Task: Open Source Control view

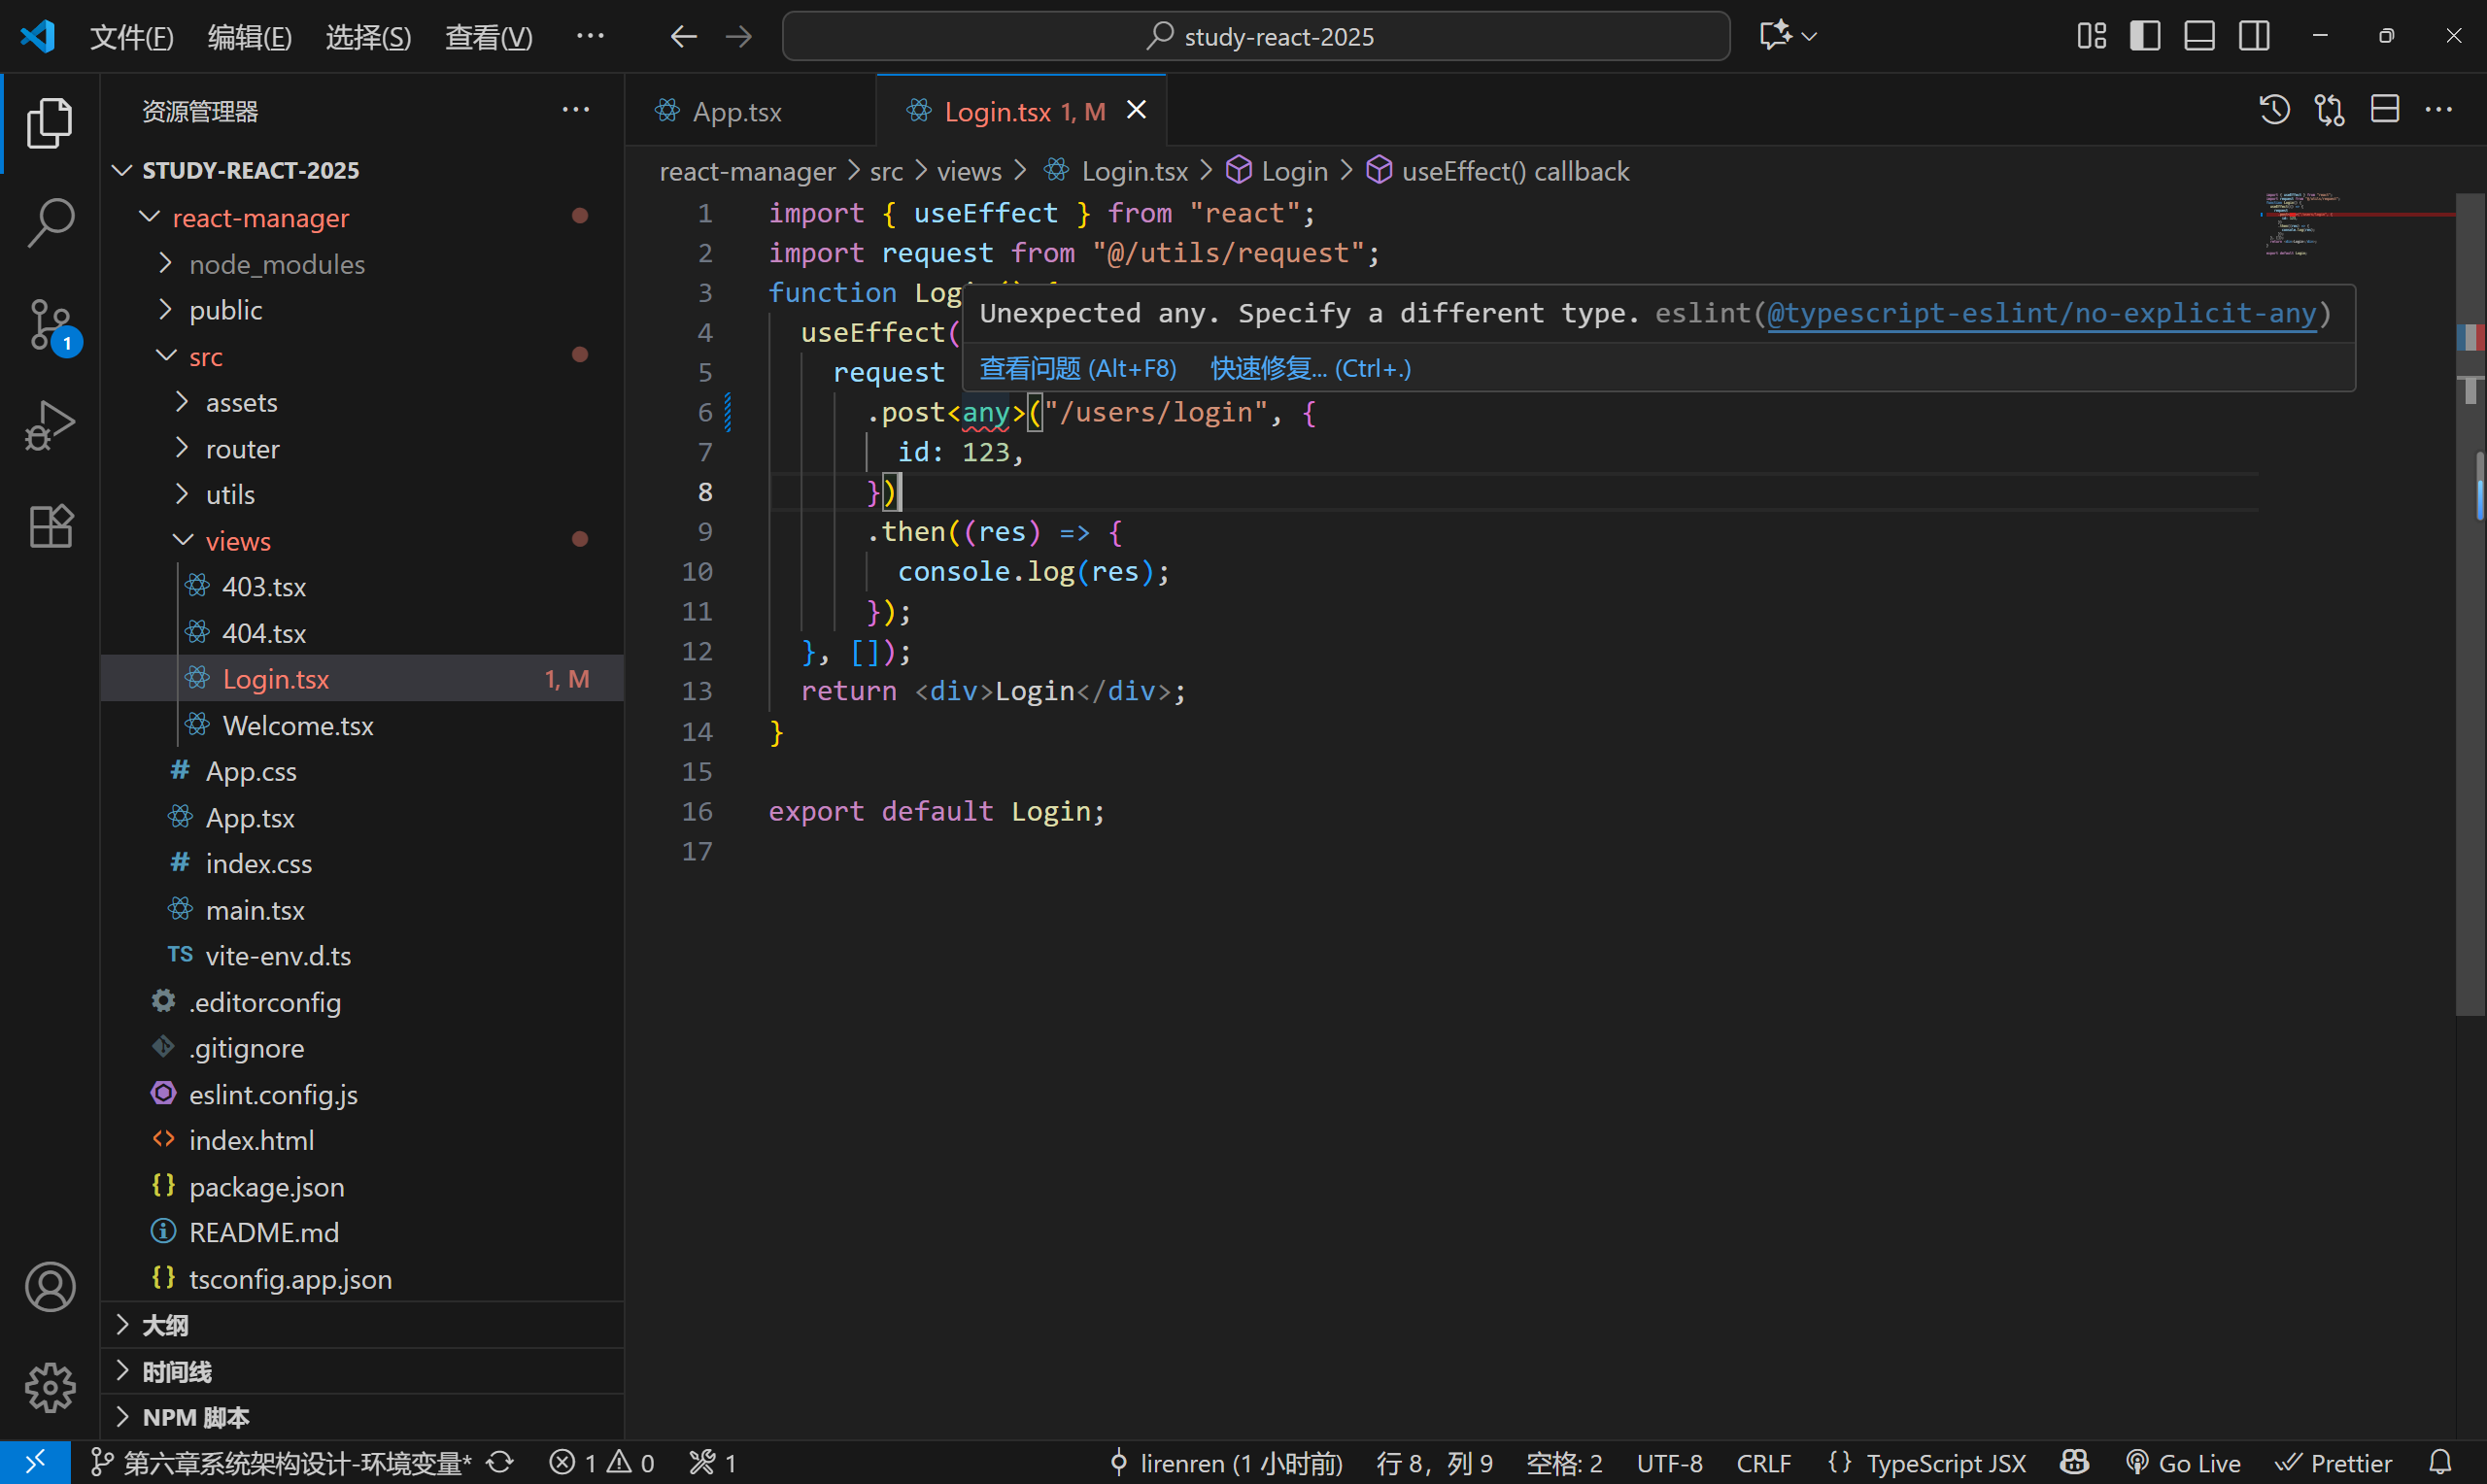Action: coord(50,324)
